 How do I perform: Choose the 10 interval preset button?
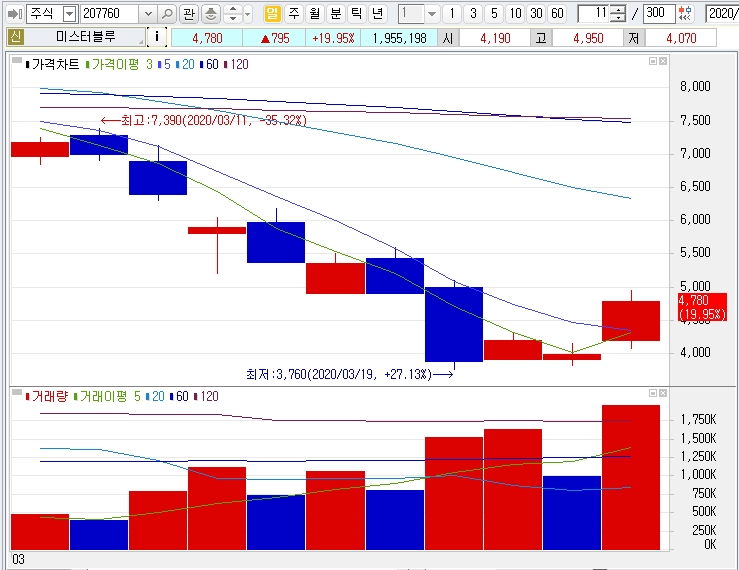(x=515, y=13)
